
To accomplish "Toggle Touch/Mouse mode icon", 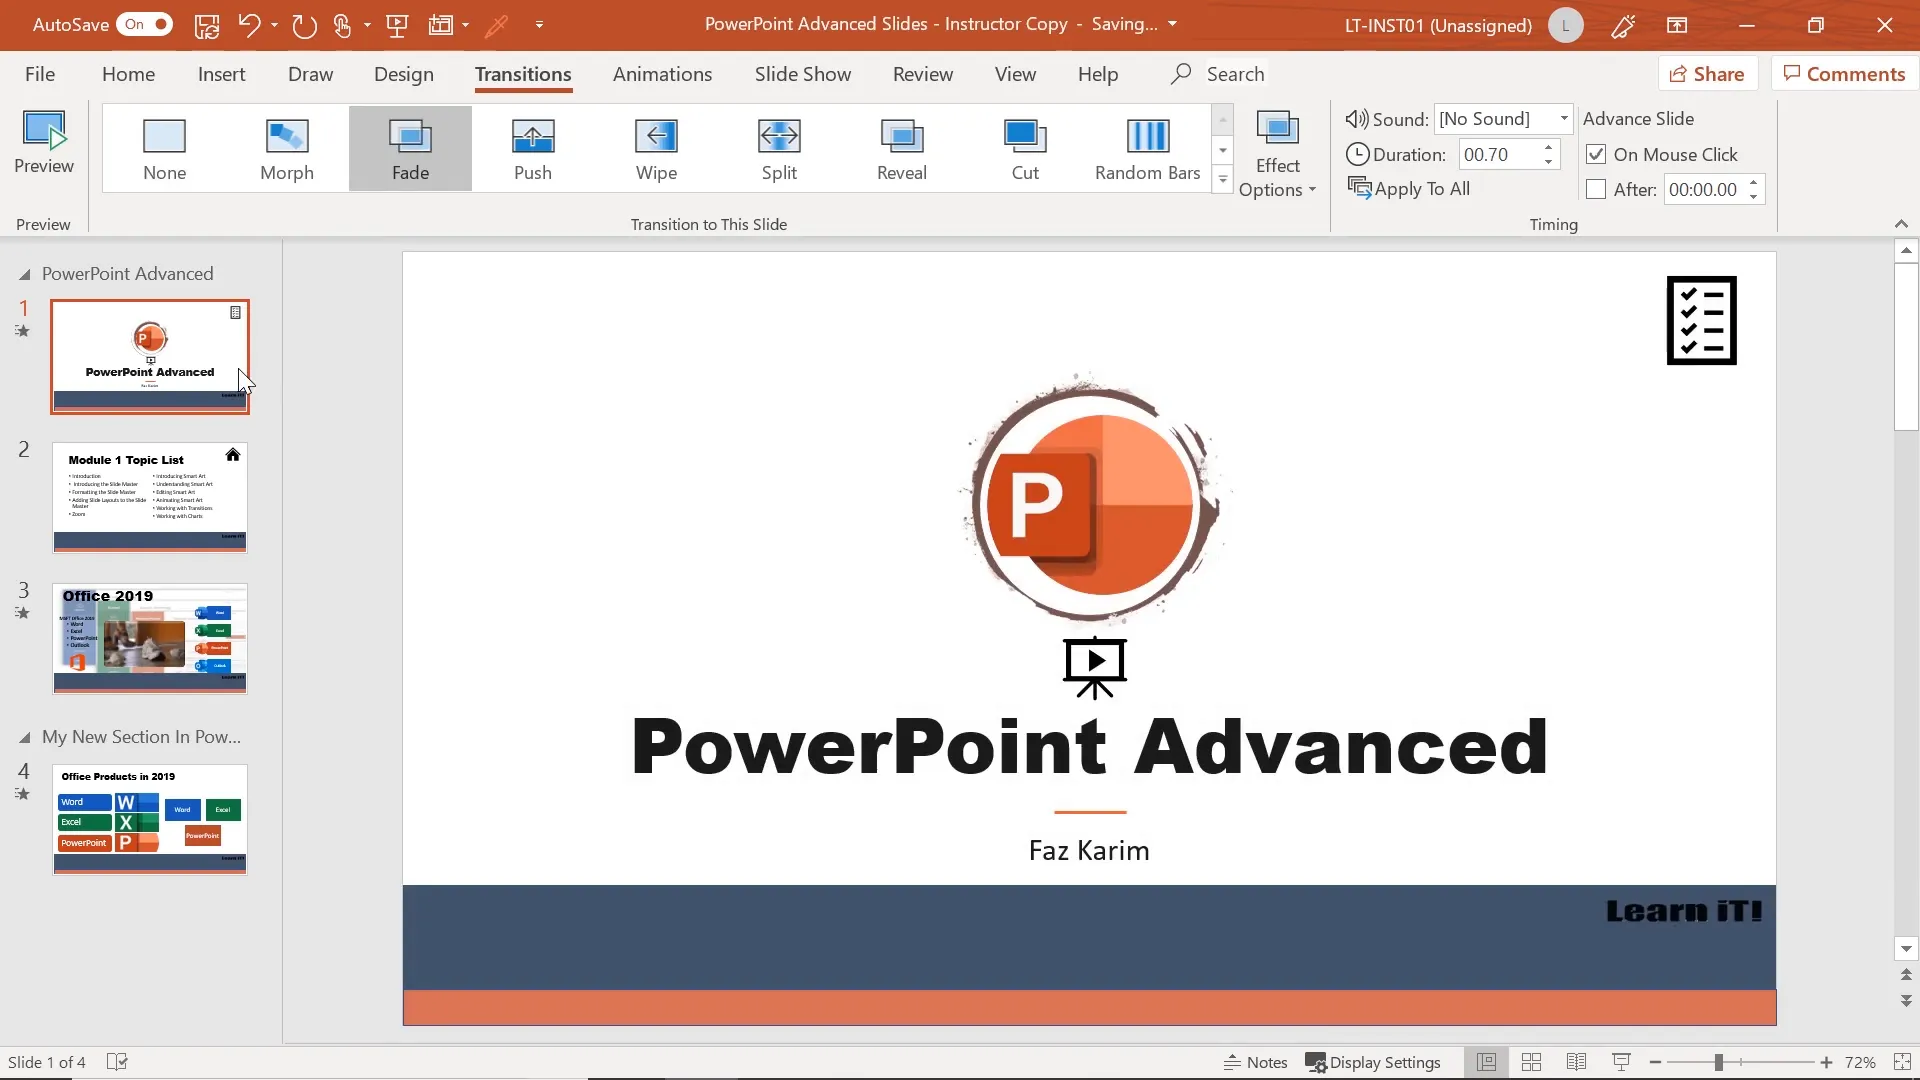I will (x=342, y=25).
